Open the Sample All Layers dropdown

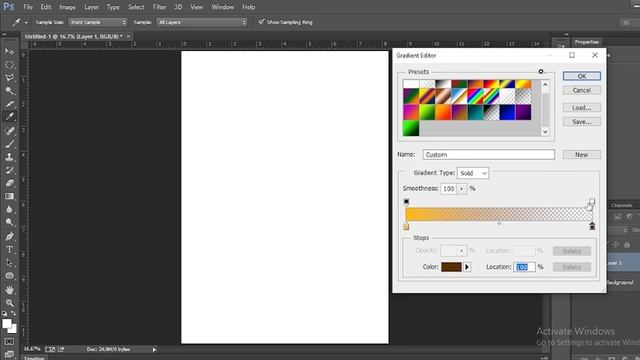click(202, 22)
